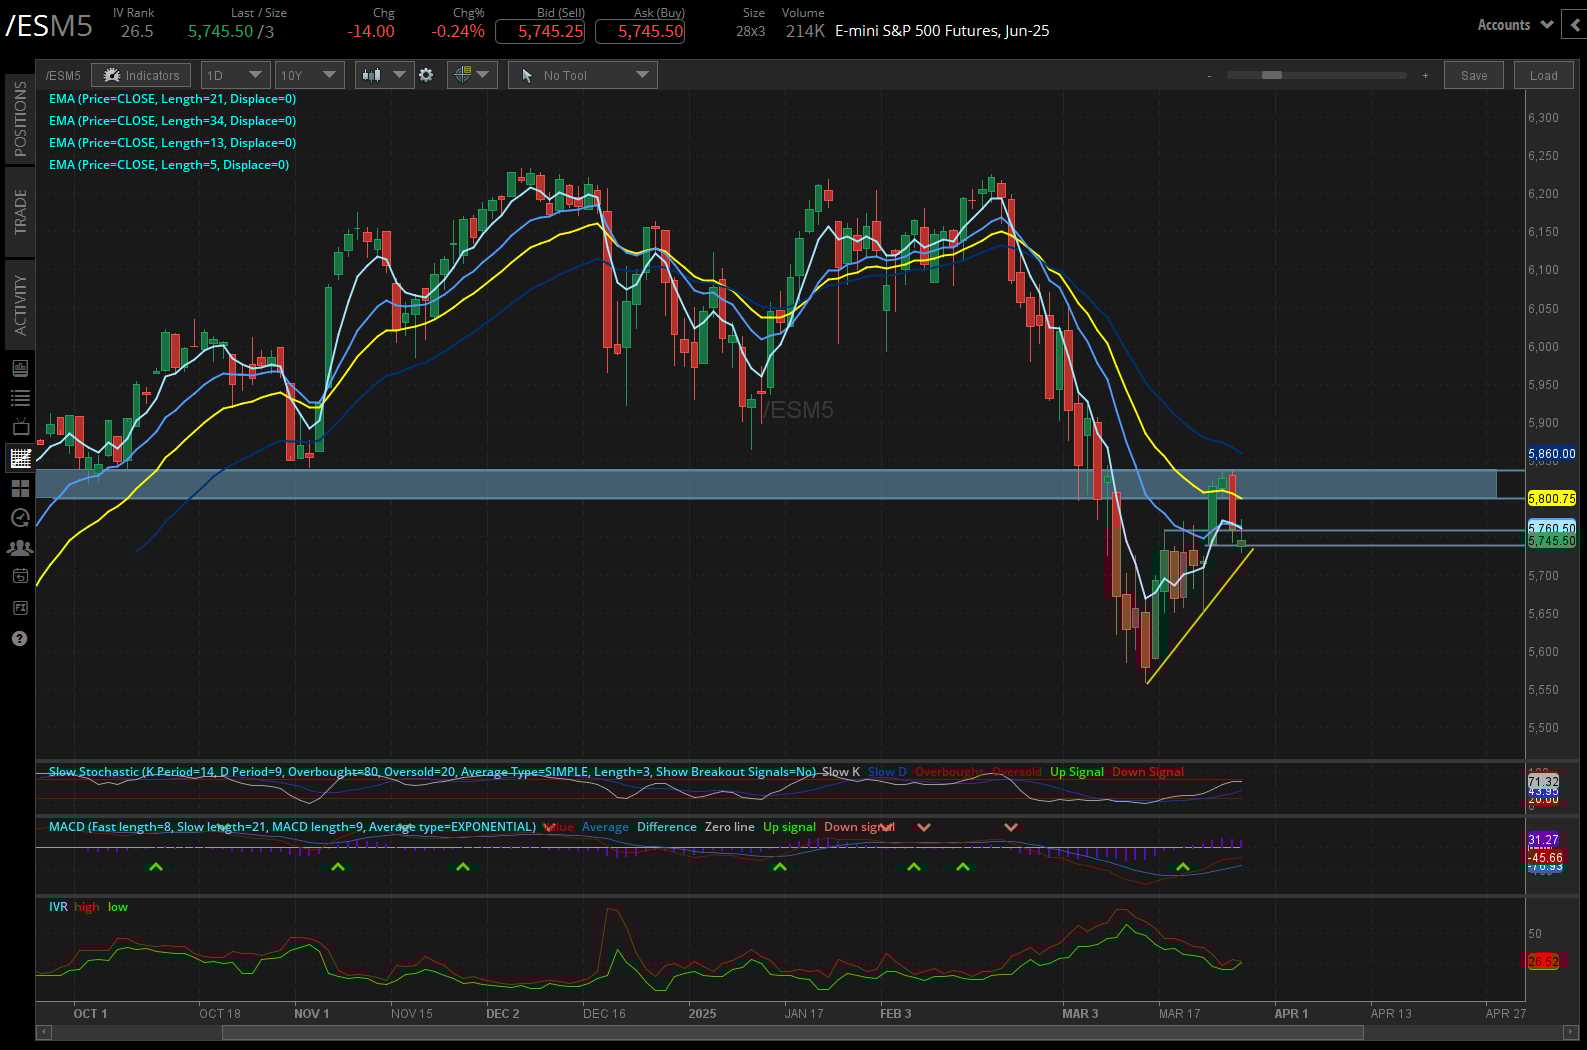Click the zoom out minus icon

(1209, 76)
